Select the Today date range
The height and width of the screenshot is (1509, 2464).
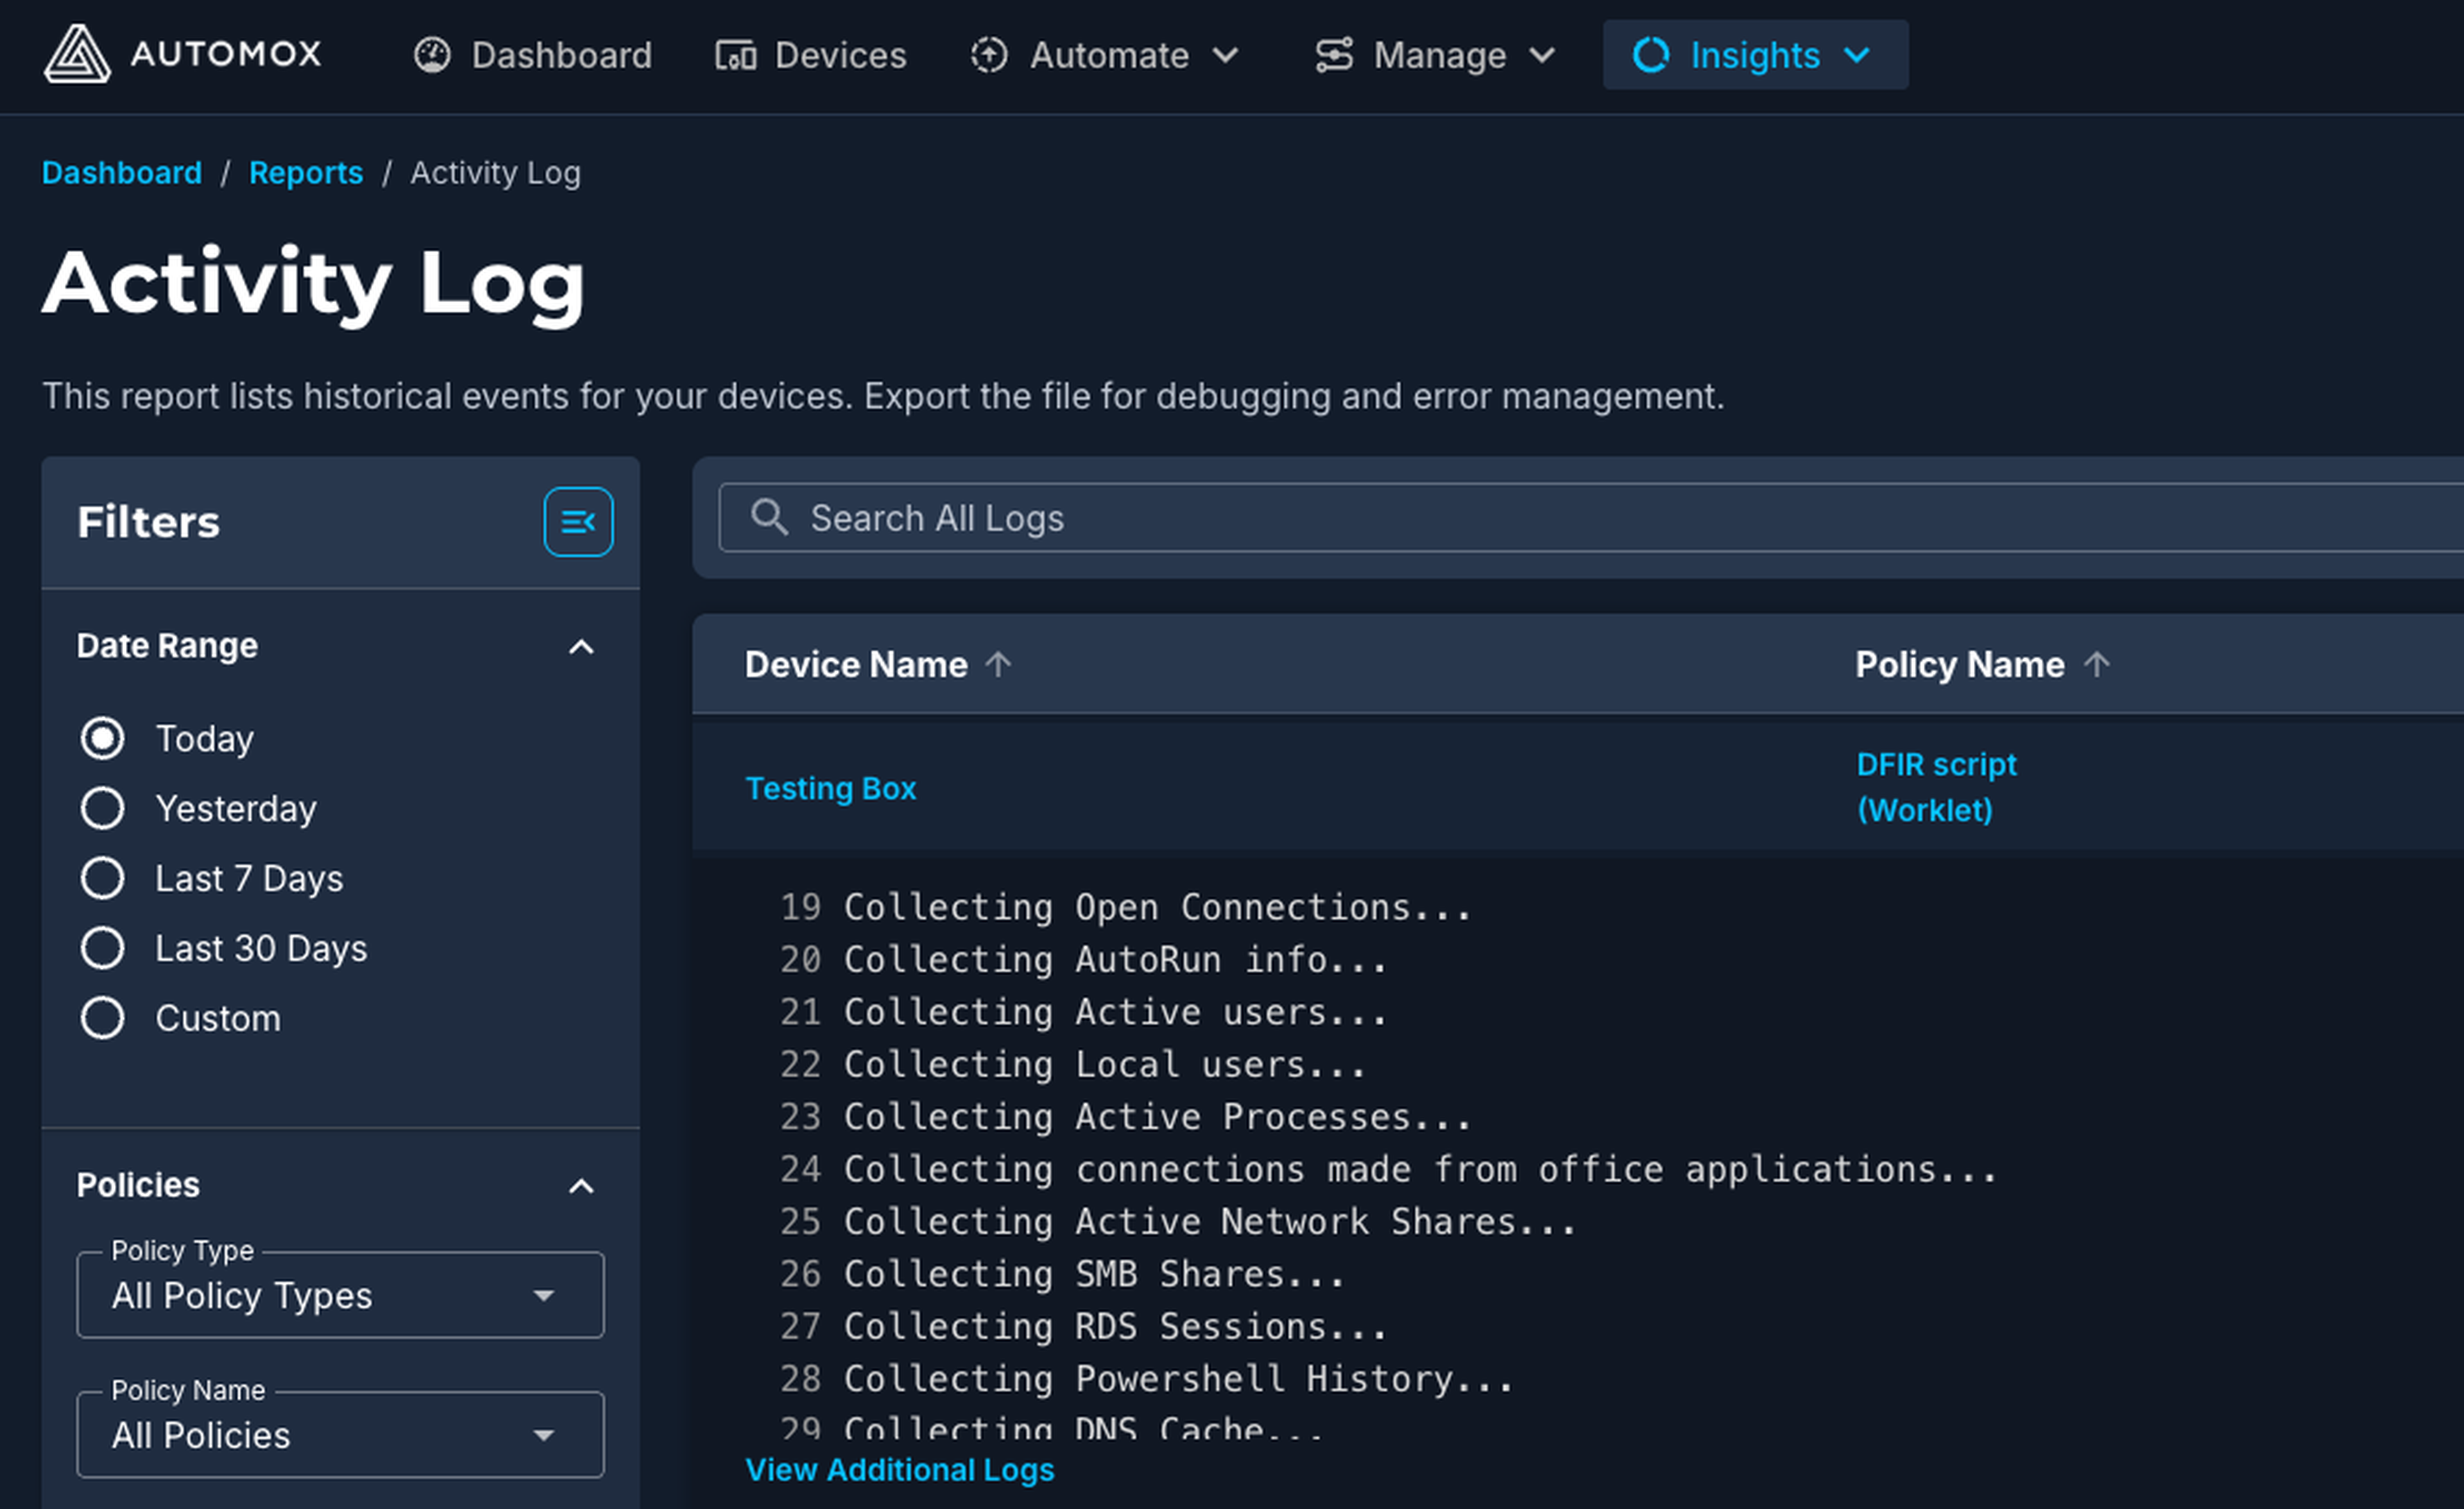tap(102, 739)
